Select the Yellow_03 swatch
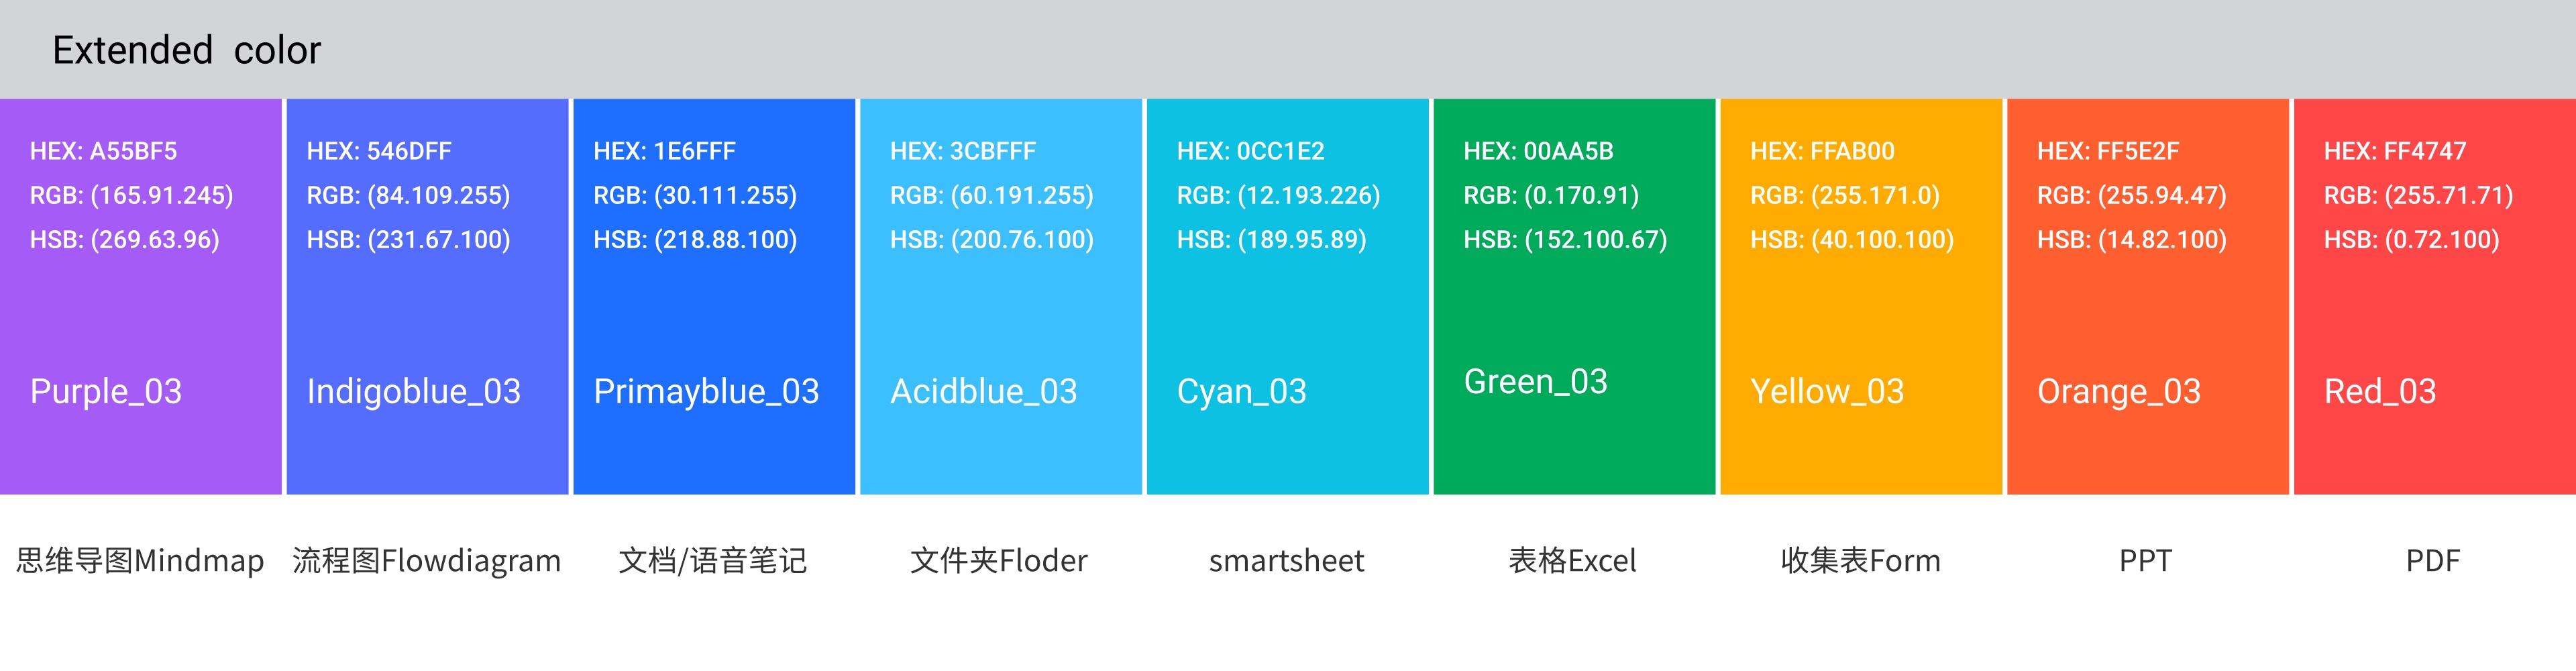The width and height of the screenshot is (2576, 671). [1861, 296]
